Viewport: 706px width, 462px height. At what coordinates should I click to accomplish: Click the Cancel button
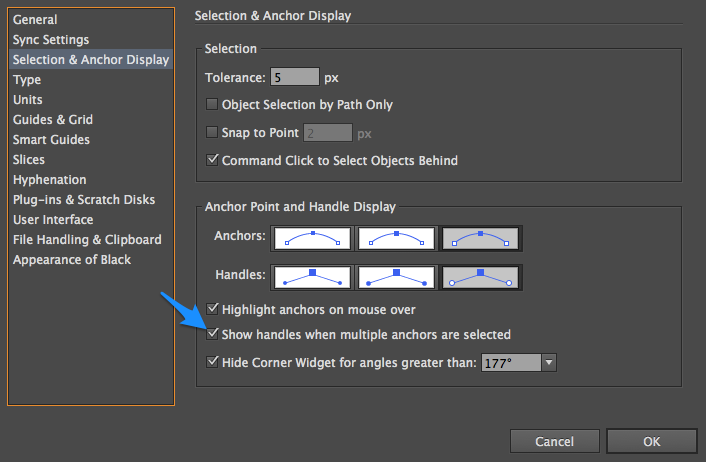554,441
